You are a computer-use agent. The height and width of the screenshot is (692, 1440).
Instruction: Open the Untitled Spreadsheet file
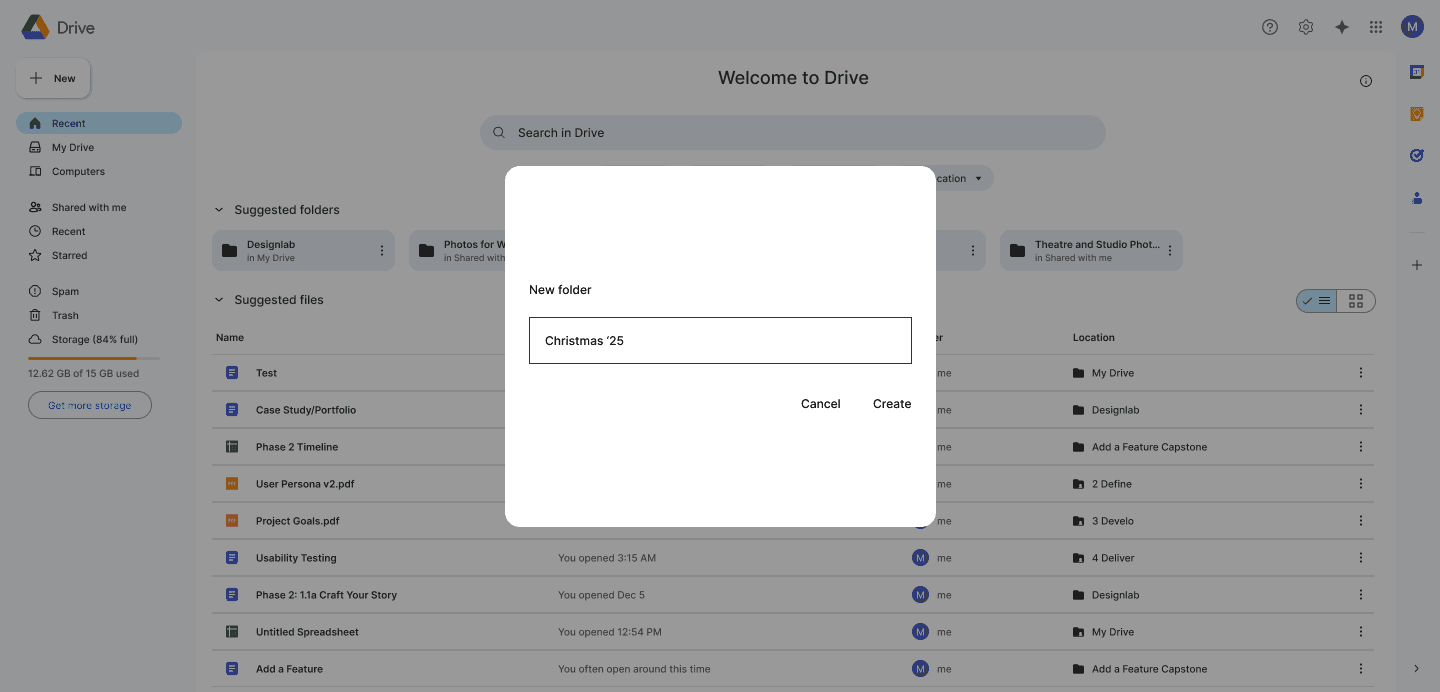pos(307,632)
